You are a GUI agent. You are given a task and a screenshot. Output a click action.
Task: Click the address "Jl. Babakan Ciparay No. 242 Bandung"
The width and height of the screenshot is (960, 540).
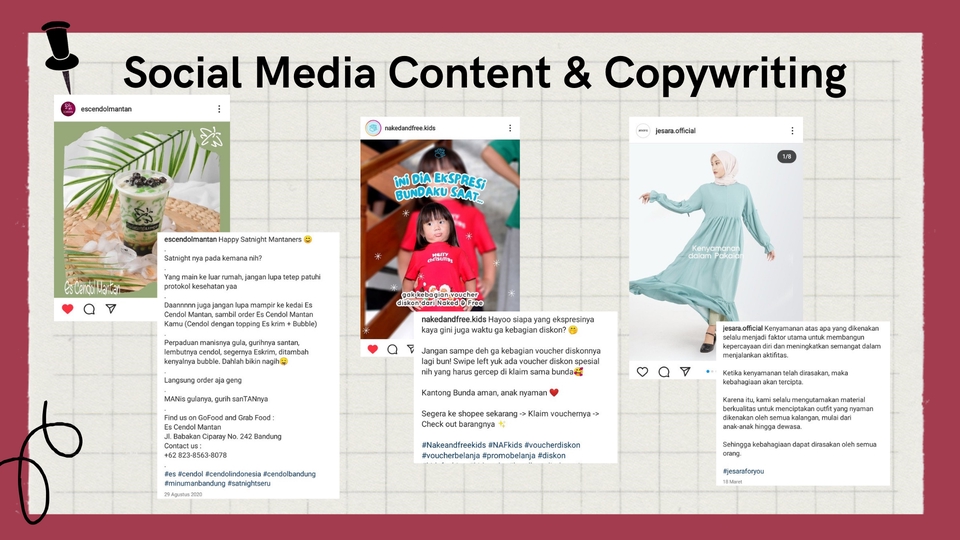(223, 437)
